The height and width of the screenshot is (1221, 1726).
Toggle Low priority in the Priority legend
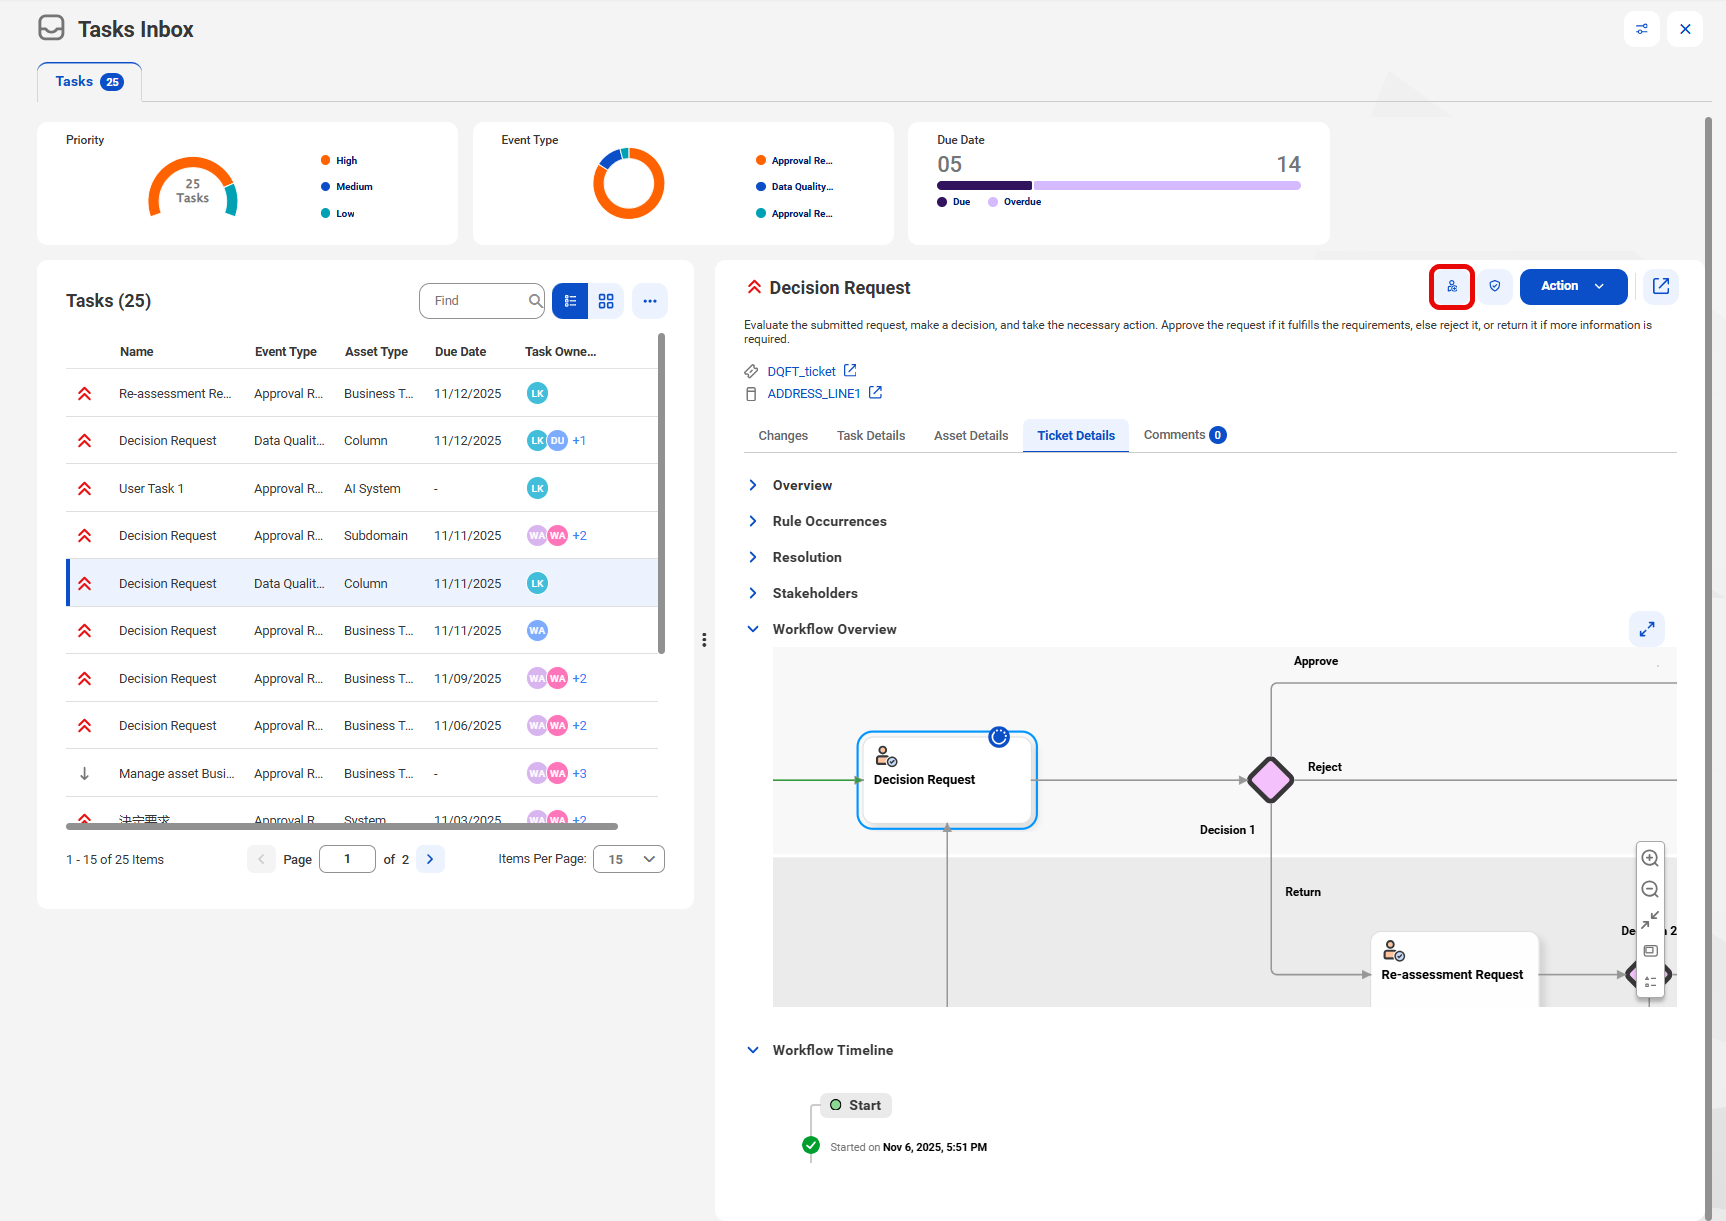(338, 214)
